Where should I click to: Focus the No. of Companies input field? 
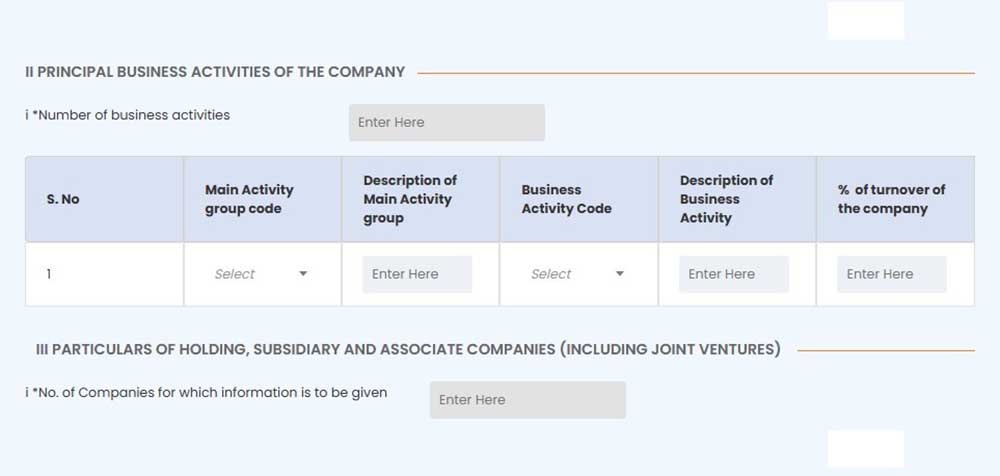click(527, 400)
